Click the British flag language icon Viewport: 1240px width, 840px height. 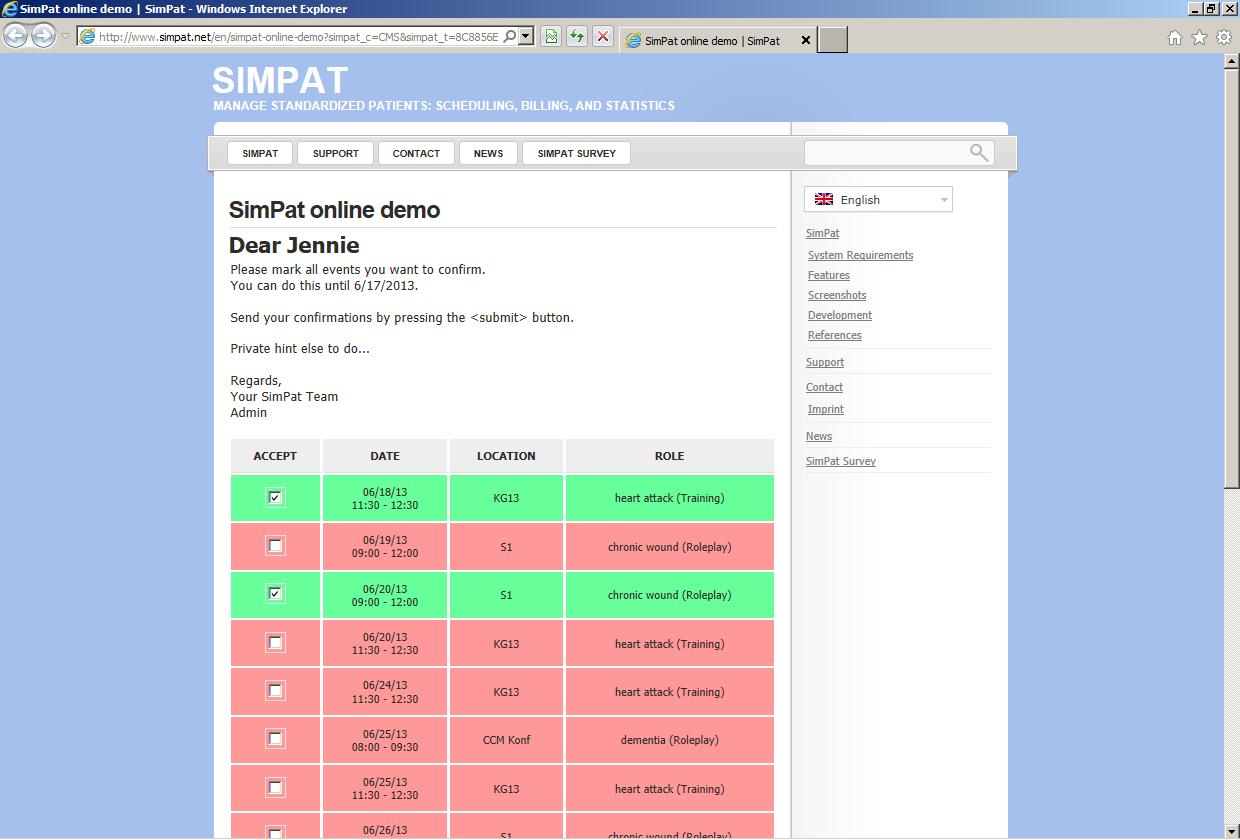coord(823,198)
